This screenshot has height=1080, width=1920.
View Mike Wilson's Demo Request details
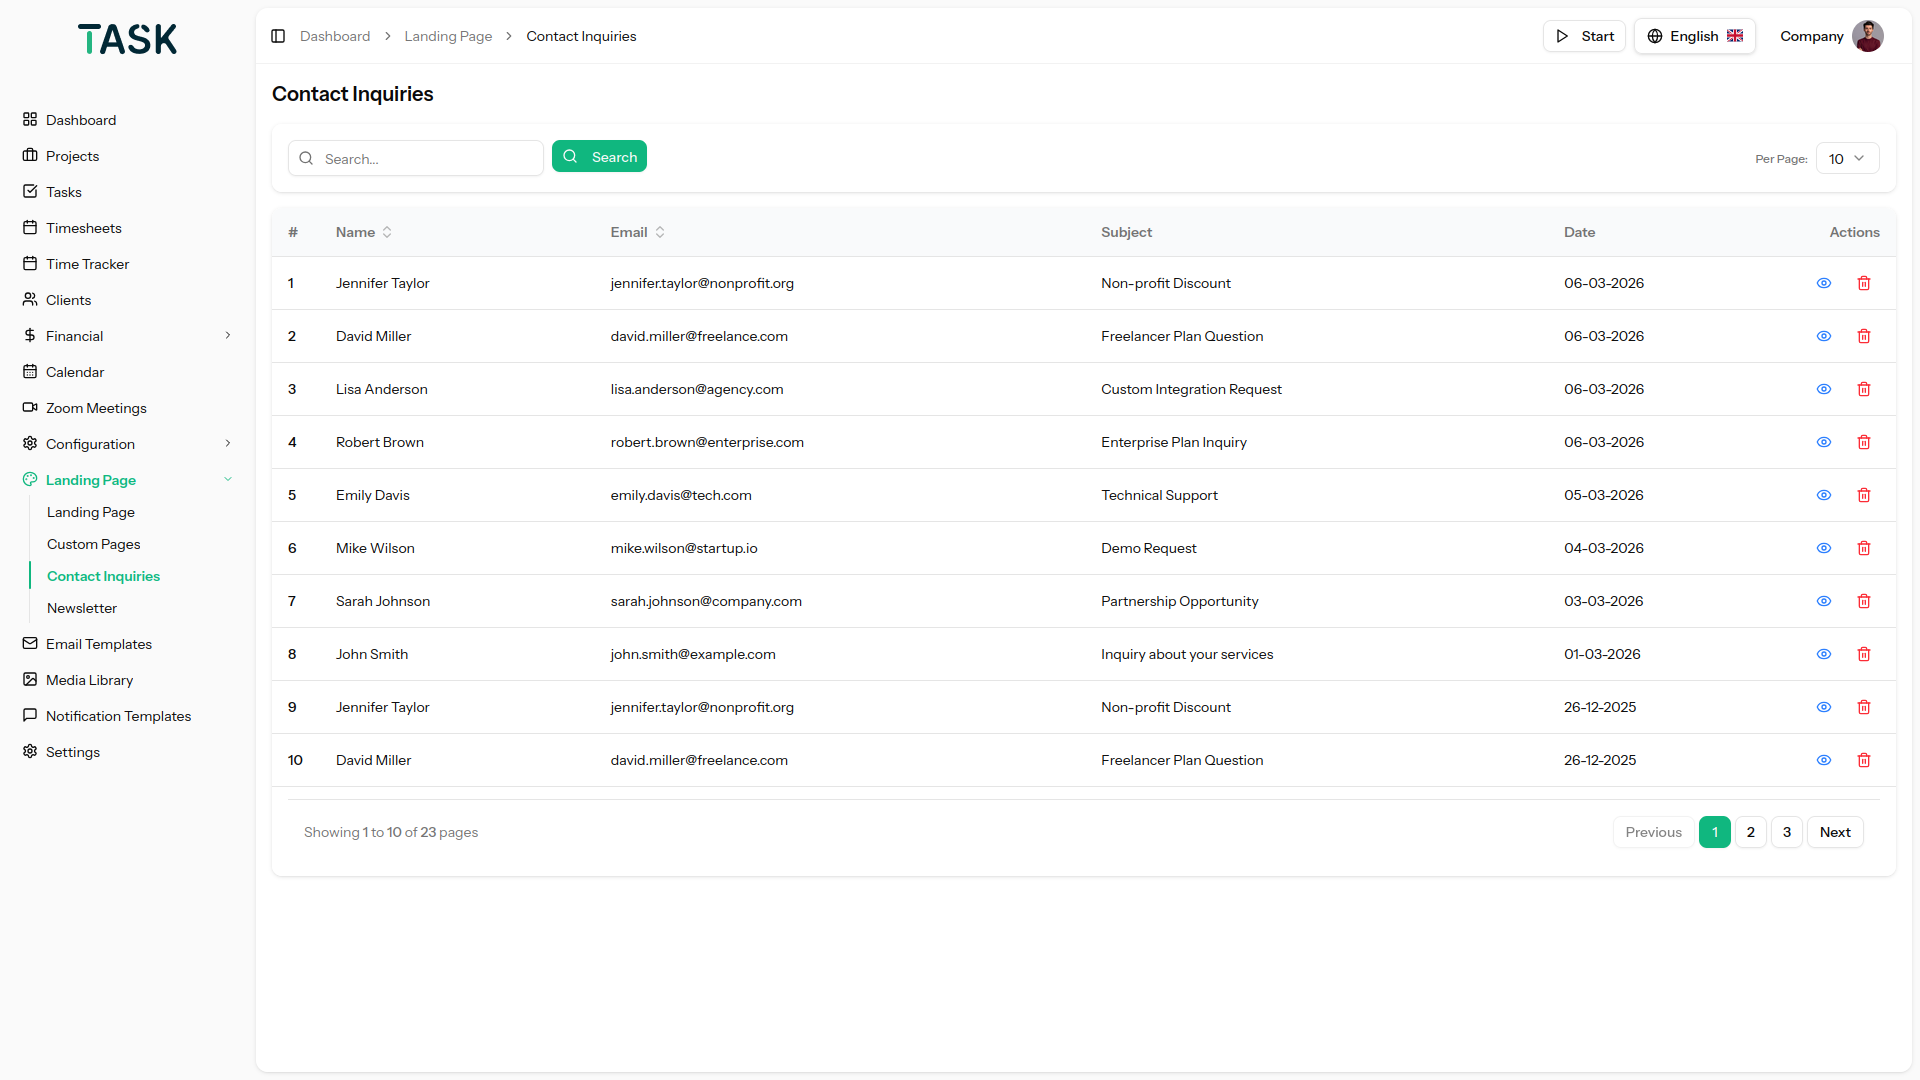[x=1823, y=548]
